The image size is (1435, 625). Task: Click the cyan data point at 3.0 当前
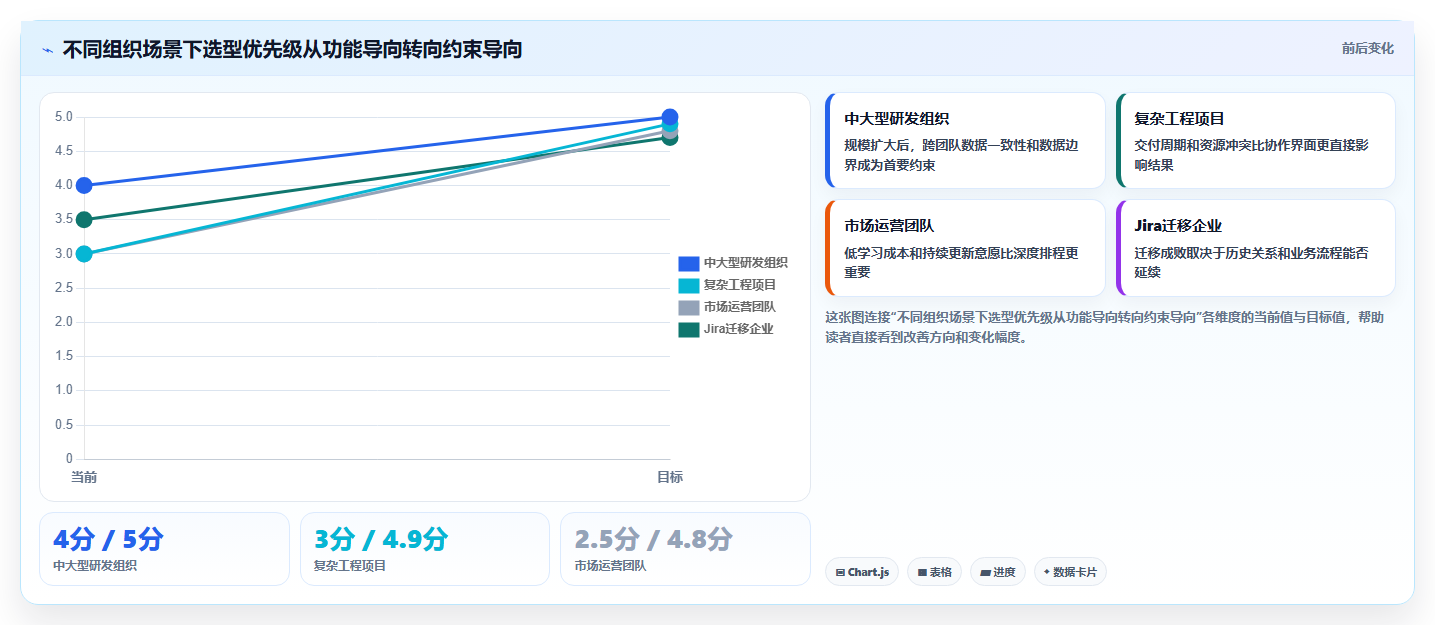[84, 254]
